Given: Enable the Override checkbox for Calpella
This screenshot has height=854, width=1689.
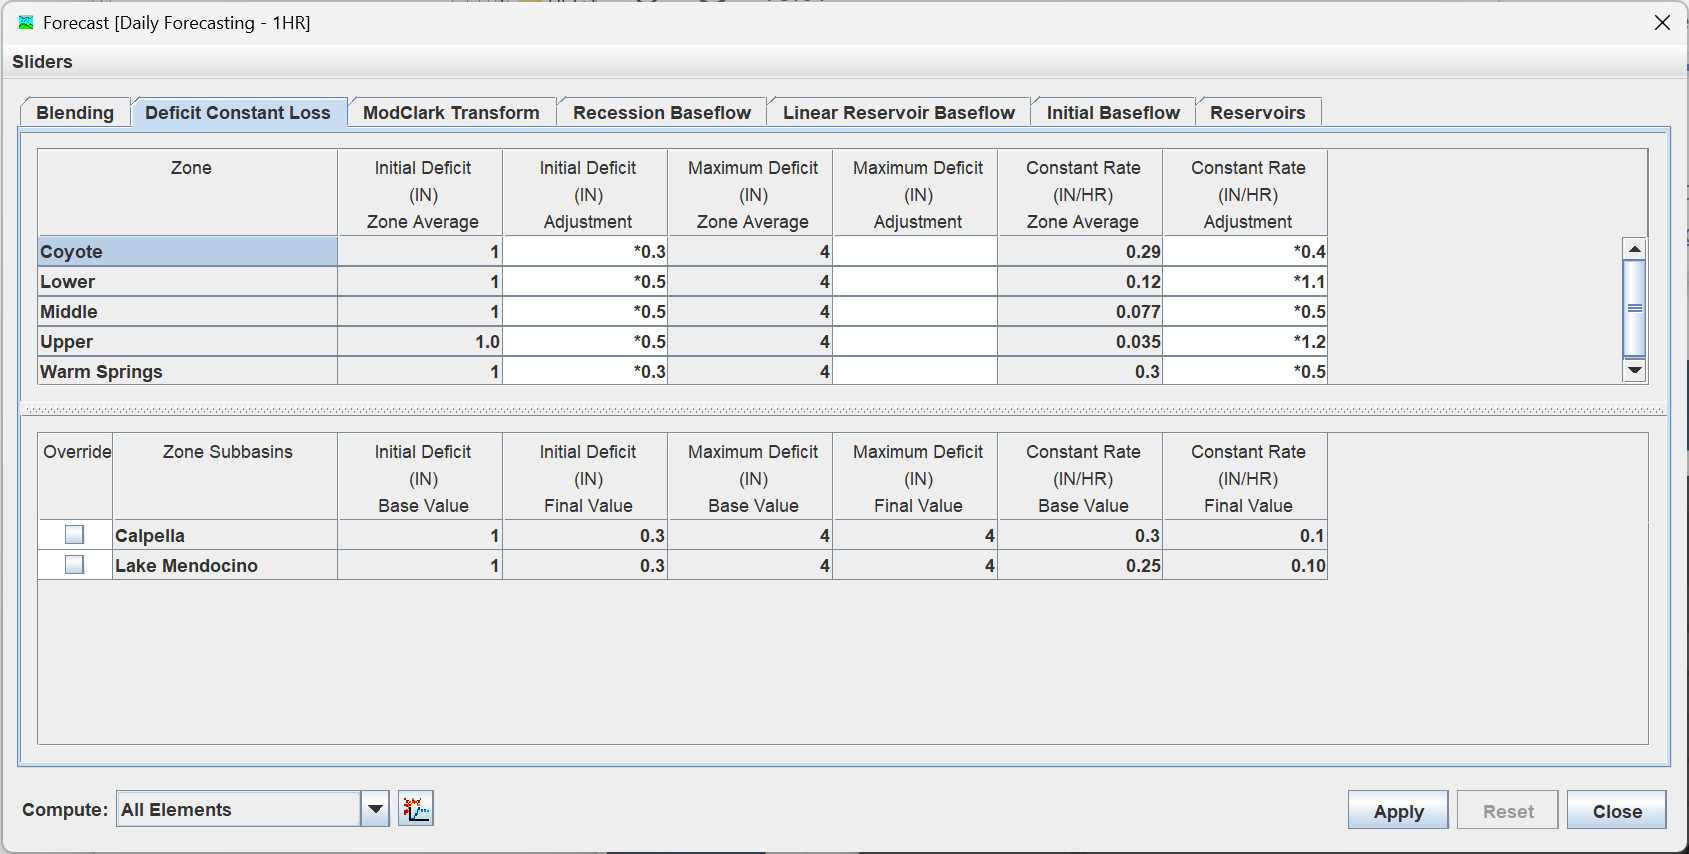Looking at the screenshot, I should coord(74,535).
